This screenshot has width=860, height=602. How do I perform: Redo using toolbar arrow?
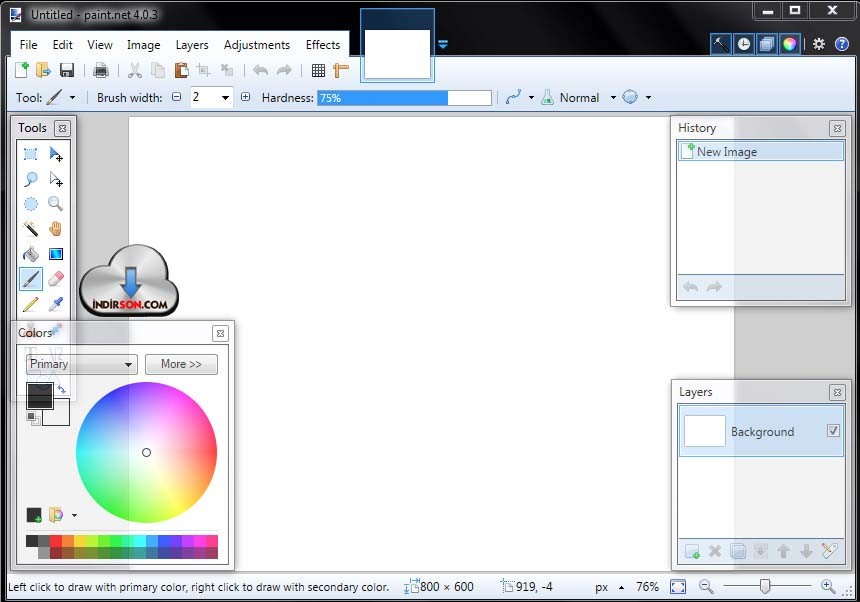tap(284, 70)
